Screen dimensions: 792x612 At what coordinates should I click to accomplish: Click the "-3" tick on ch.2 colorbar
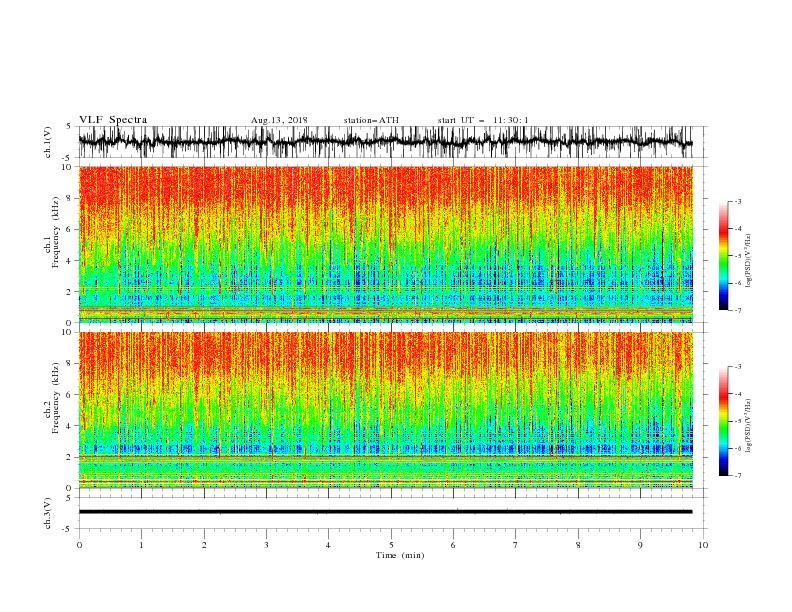click(x=737, y=367)
